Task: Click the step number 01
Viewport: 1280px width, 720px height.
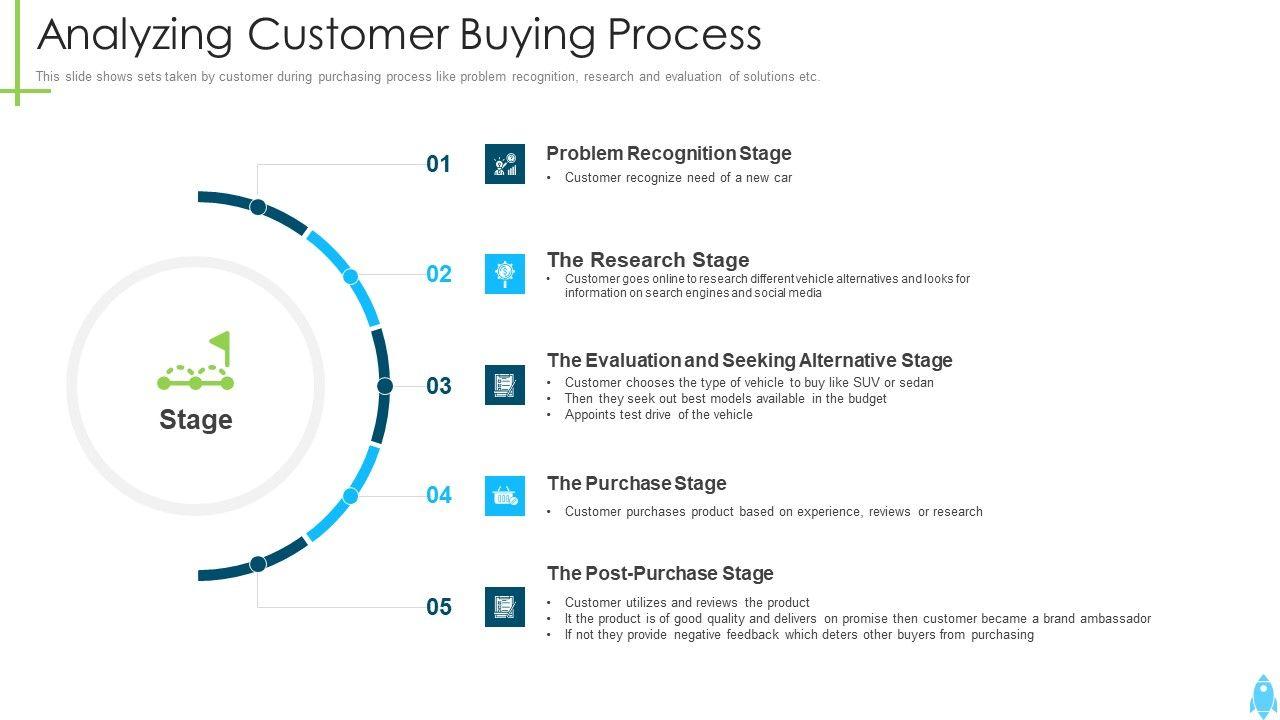Action: click(x=439, y=164)
